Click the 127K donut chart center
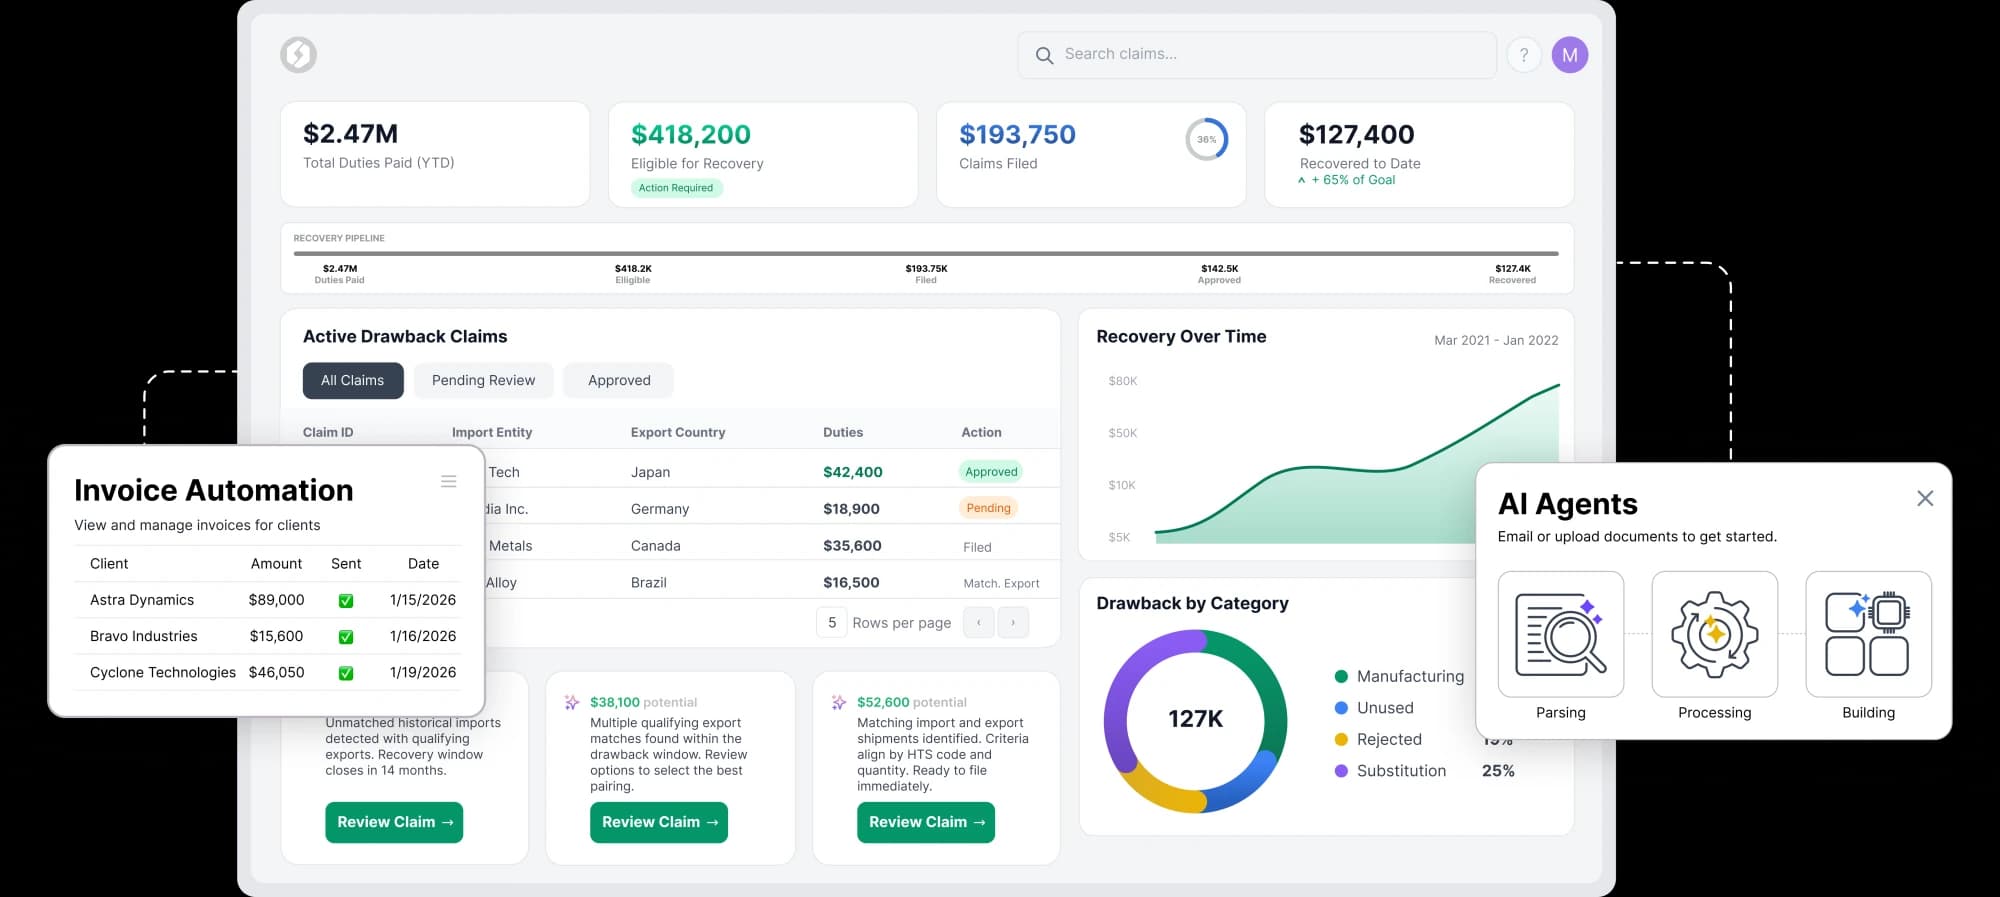This screenshot has height=897, width=2000. [1196, 719]
